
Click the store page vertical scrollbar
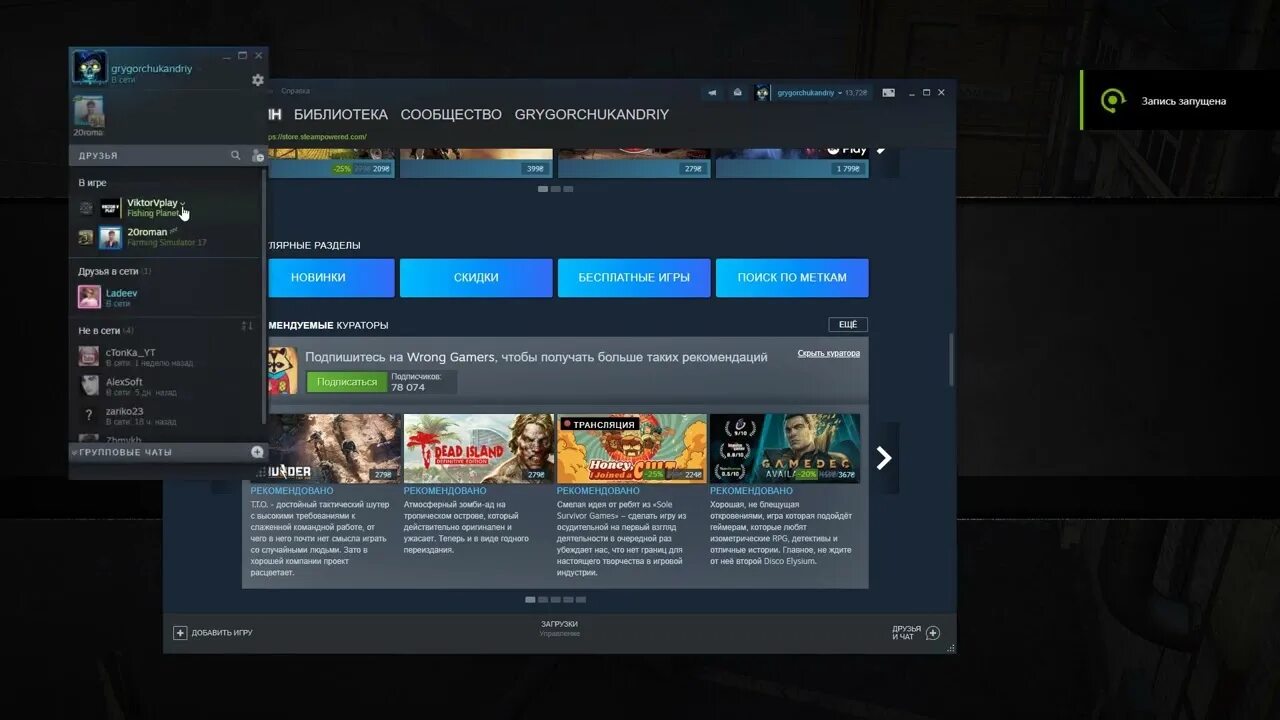(951, 360)
